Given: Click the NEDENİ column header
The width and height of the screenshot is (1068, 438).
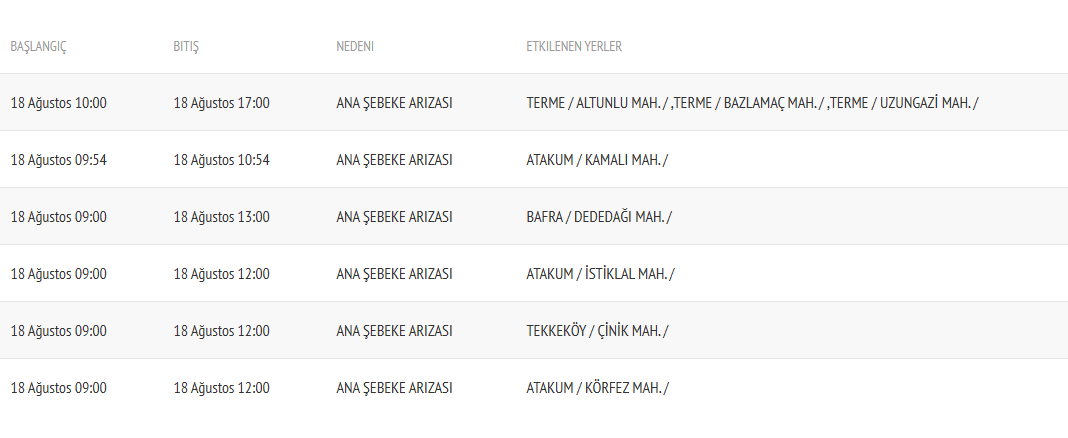Looking at the screenshot, I should 355,47.
